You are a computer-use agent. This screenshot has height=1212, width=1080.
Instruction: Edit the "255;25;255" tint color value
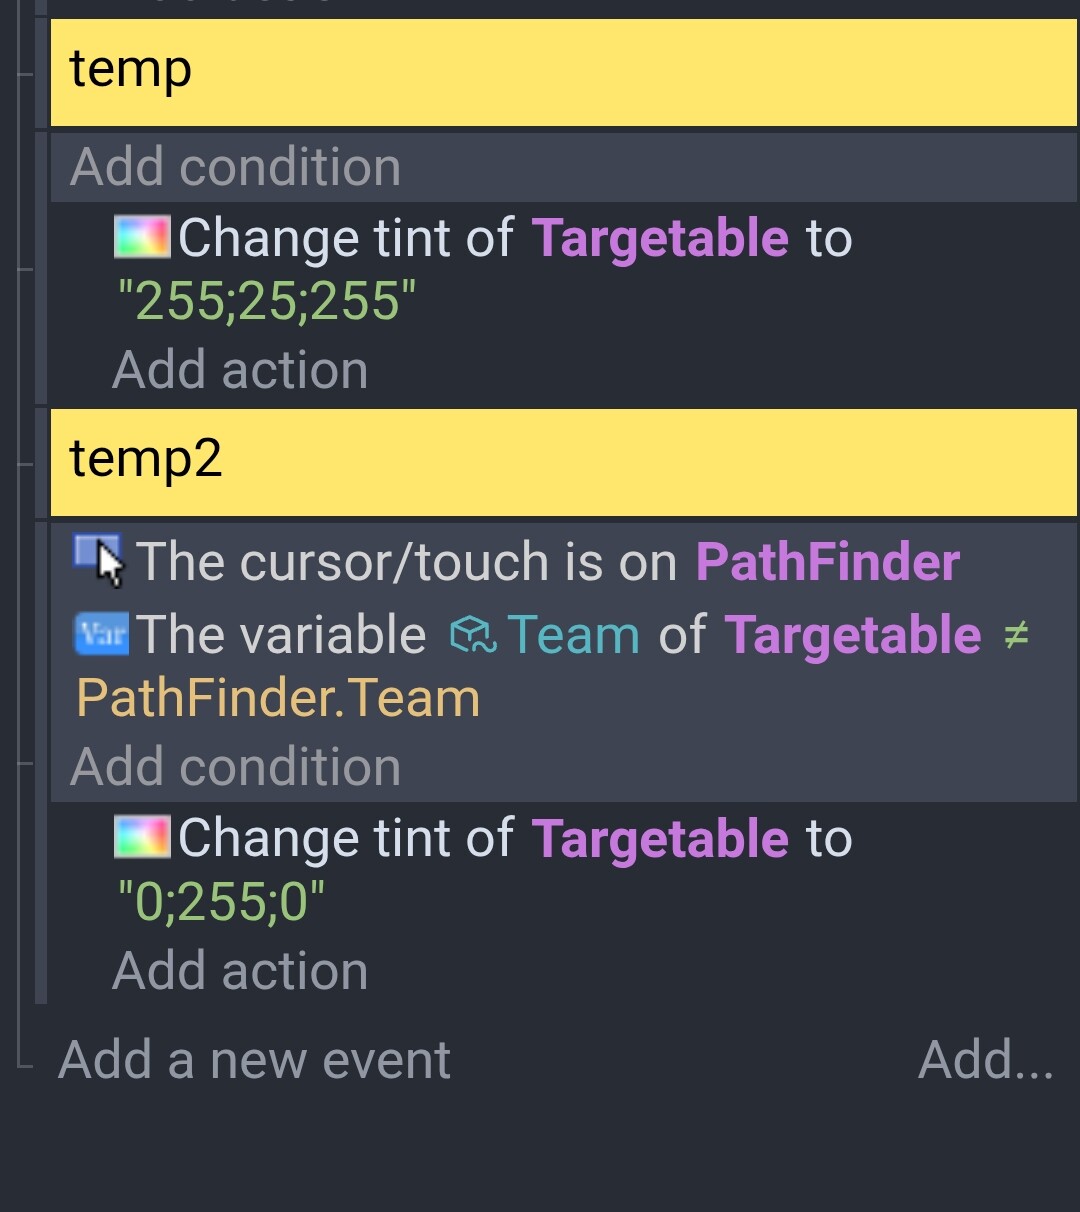pyautogui.click(x=267, y=301)
